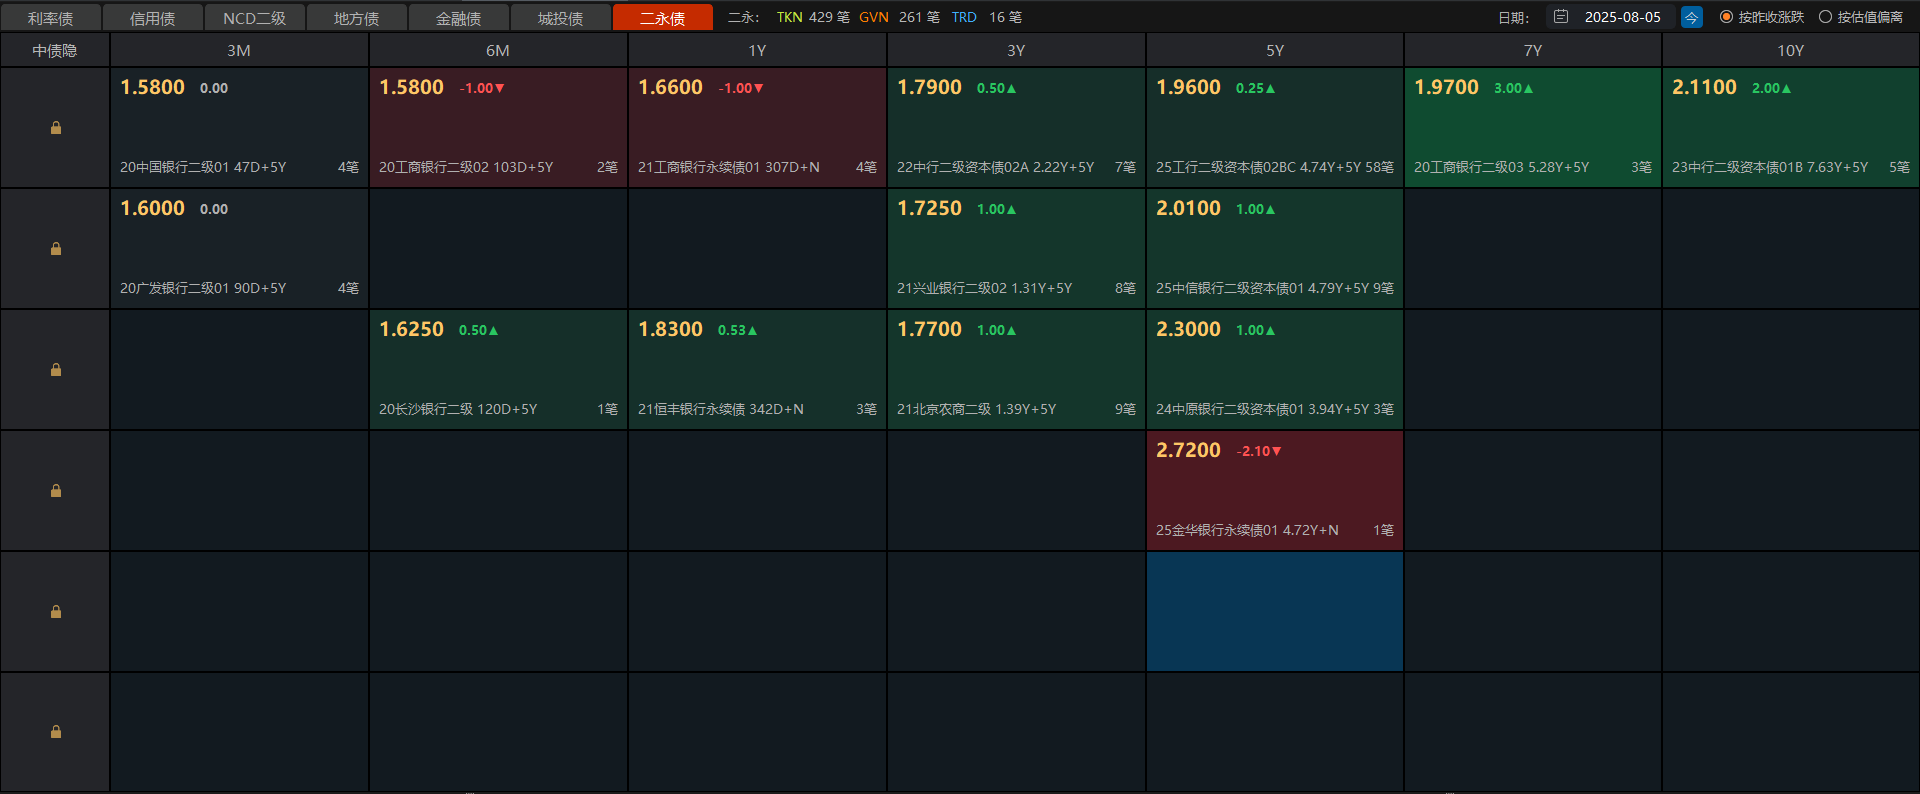Select 21北京农商二级 1.39Y+5Y cell

tap(1016, 370)
